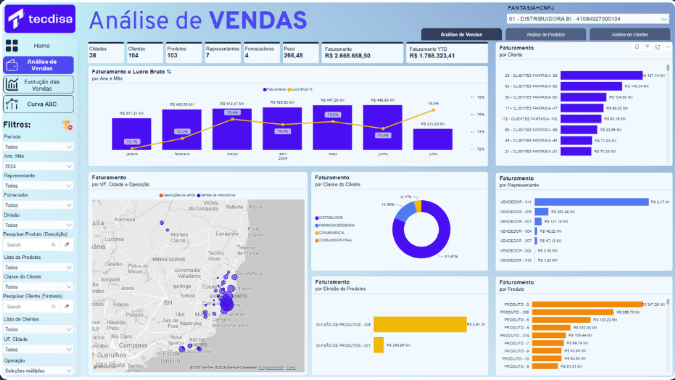
Task: Expand the Fornecedor filter dropdown
Action: (38, 205)
